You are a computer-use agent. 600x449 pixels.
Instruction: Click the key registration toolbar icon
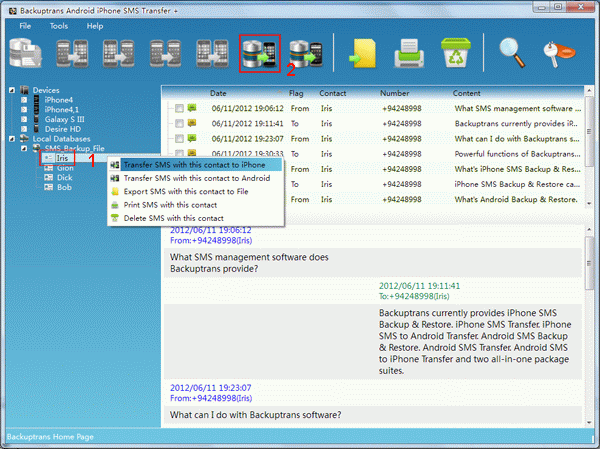[559, 53]
